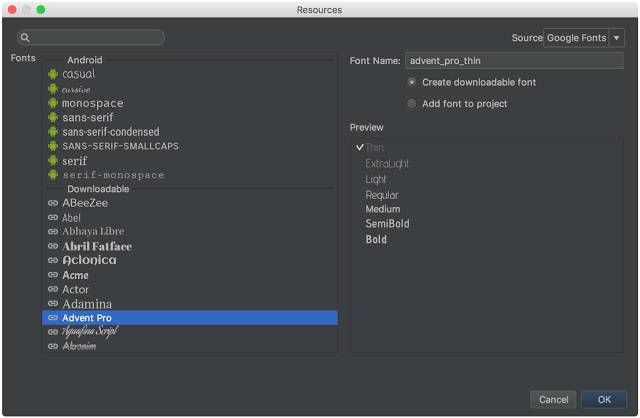
Task: Click the Android icon next to monospace
Action: [53, 103]
